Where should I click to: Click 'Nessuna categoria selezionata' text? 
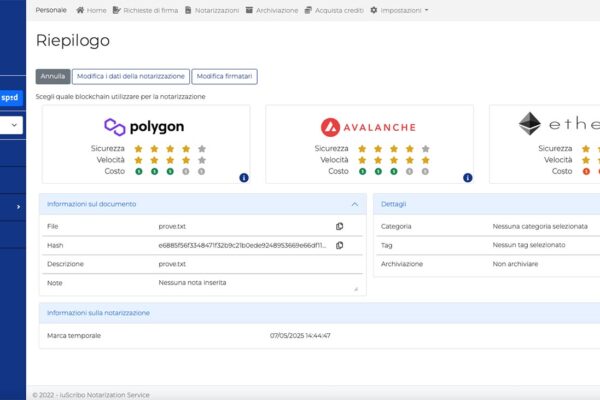(540, 226)
